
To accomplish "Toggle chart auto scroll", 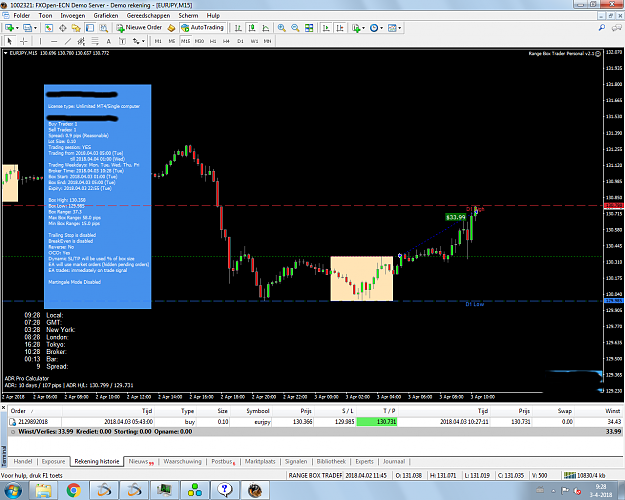I will point(326,28).
